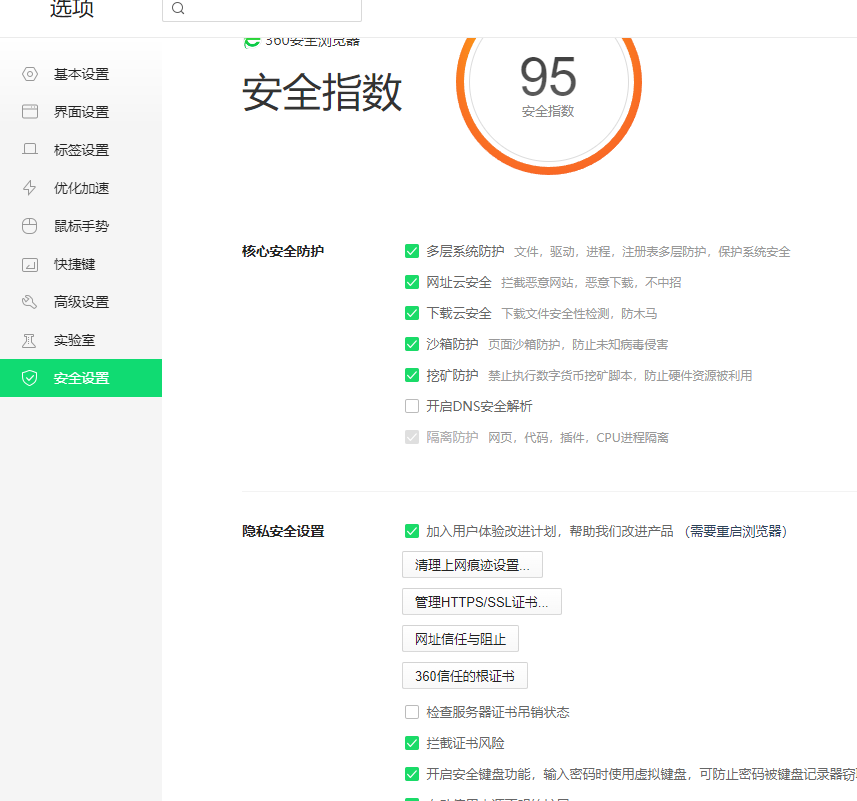This screenshot has height=801, width=857.
Task: Click 清理上网痕迹设置... button
Action: 472,564
